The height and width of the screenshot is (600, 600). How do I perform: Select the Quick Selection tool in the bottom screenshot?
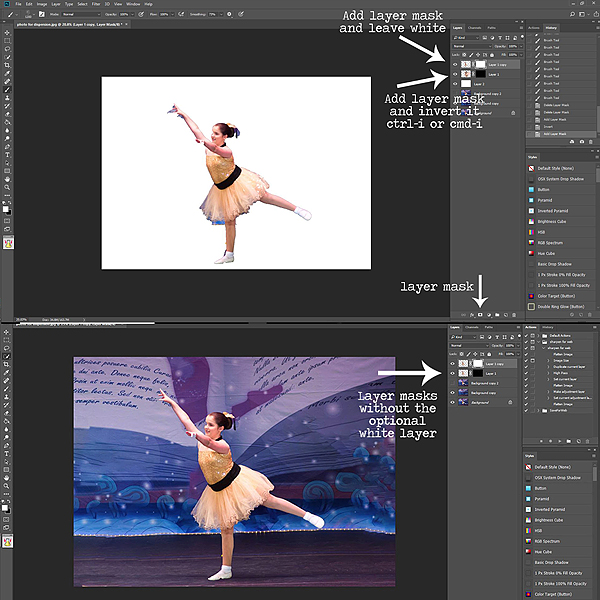pyautogui.click(x=7, y=356)
